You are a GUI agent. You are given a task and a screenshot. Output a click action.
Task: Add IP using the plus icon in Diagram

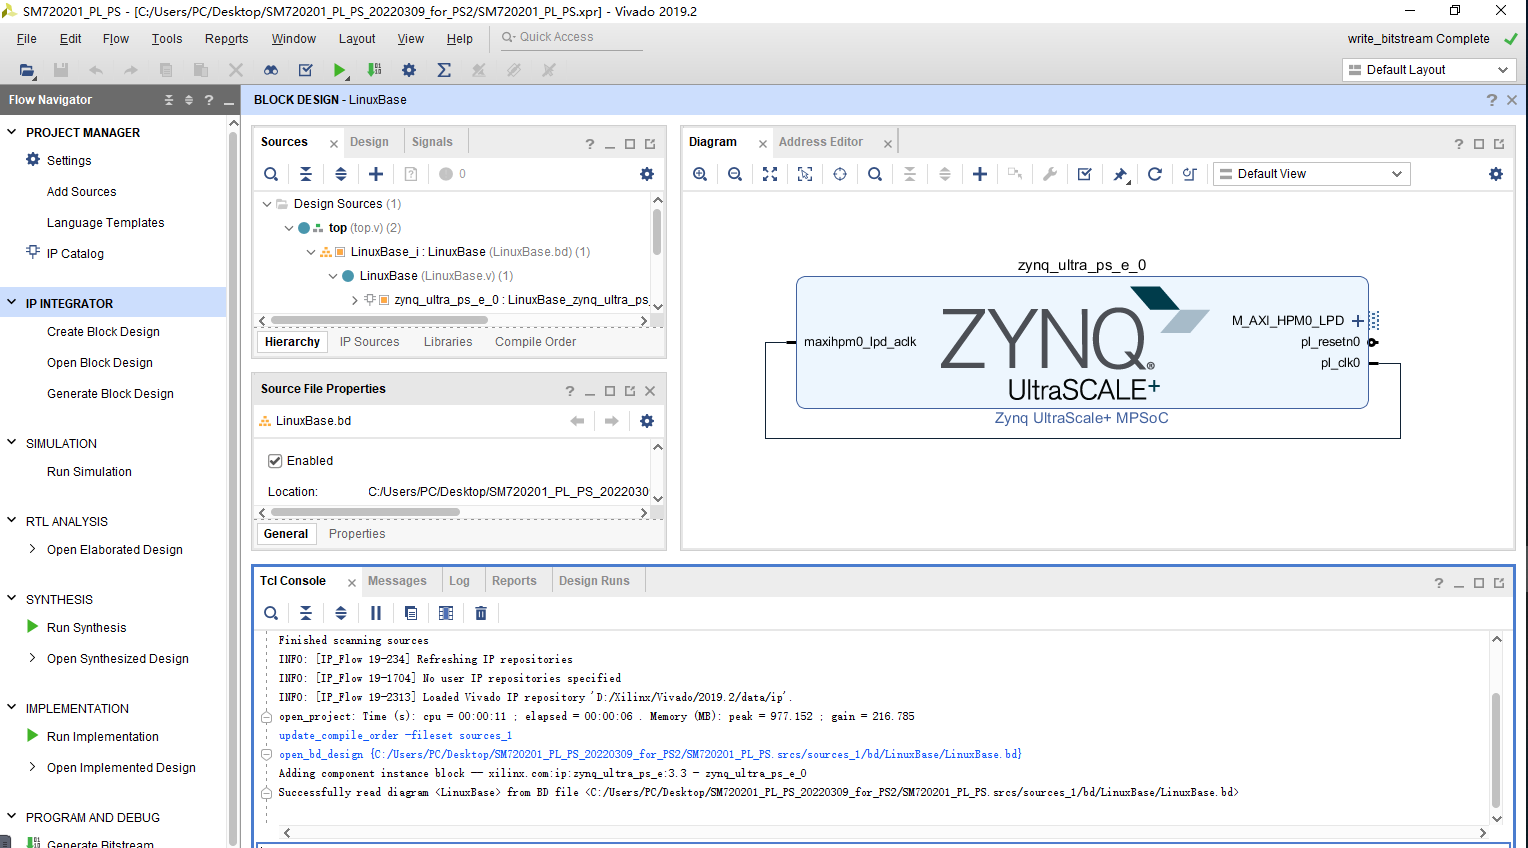pos(979,173)
